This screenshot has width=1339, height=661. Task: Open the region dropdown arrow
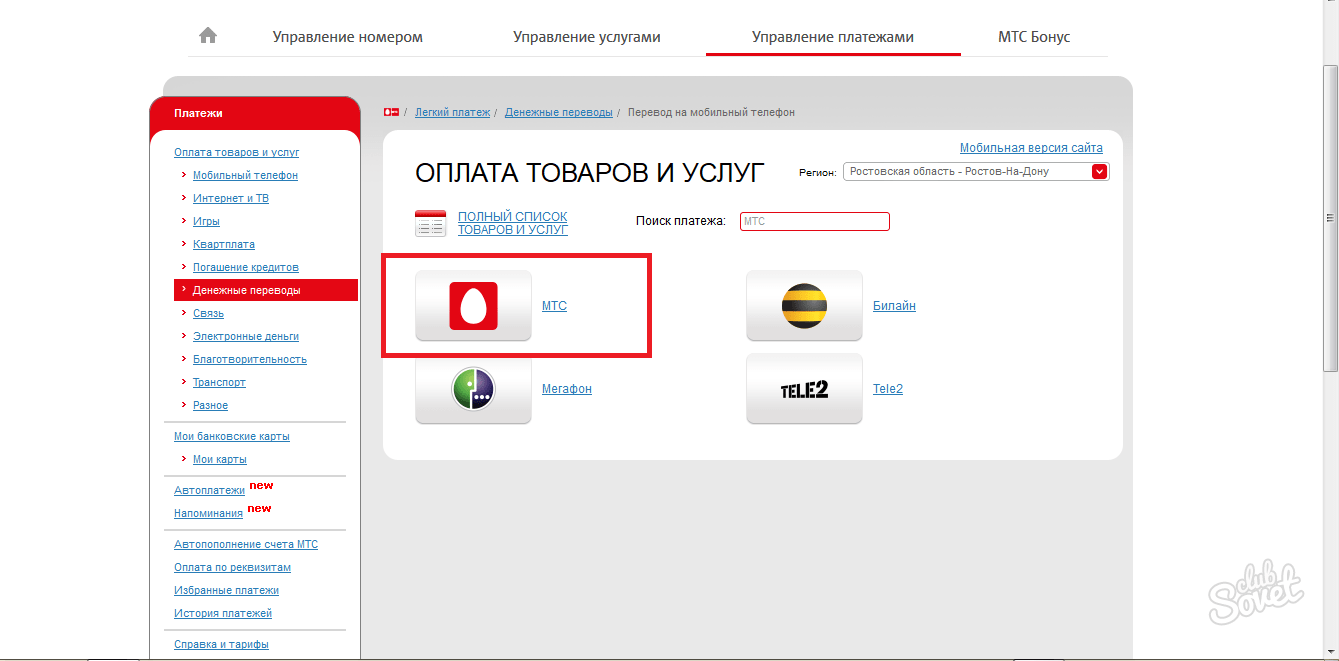click(1100, 171)
